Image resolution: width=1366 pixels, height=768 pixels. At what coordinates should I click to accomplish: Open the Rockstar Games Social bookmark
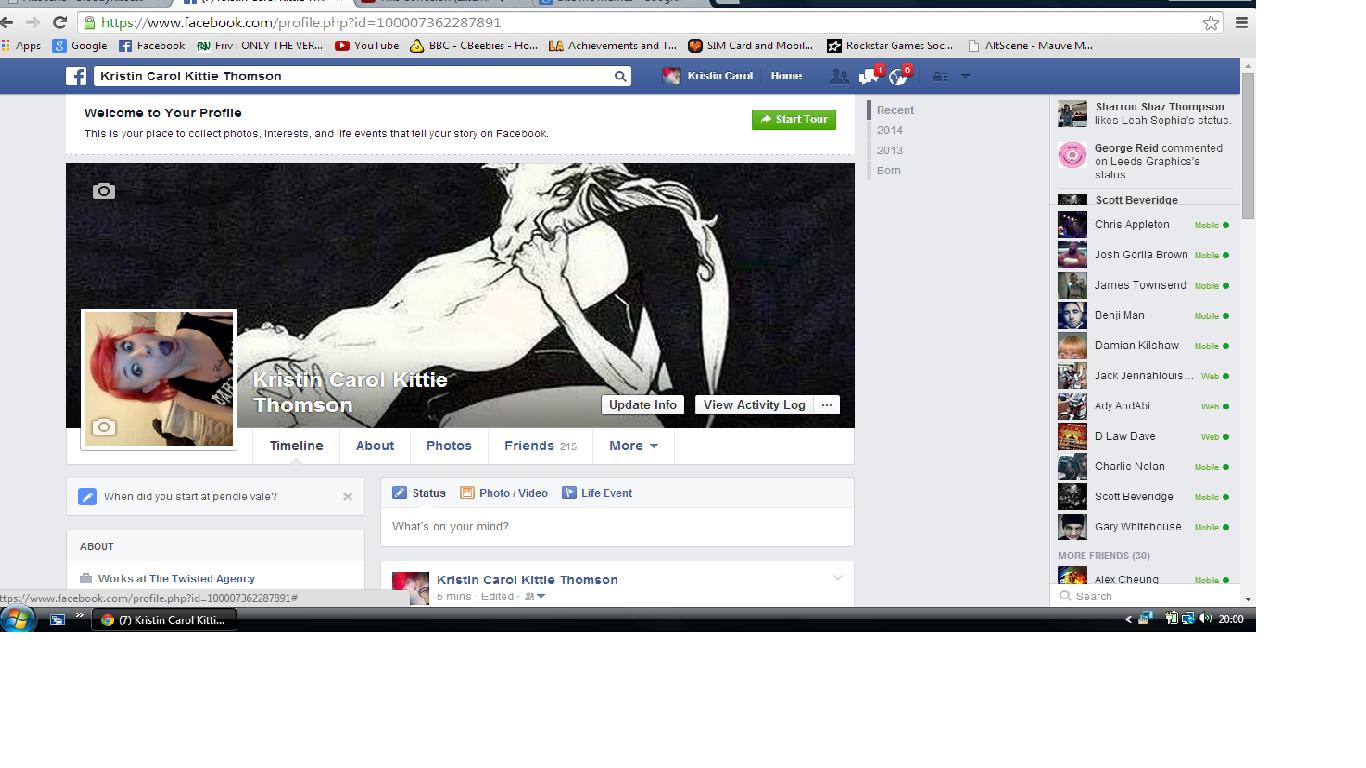pos(890,45)
